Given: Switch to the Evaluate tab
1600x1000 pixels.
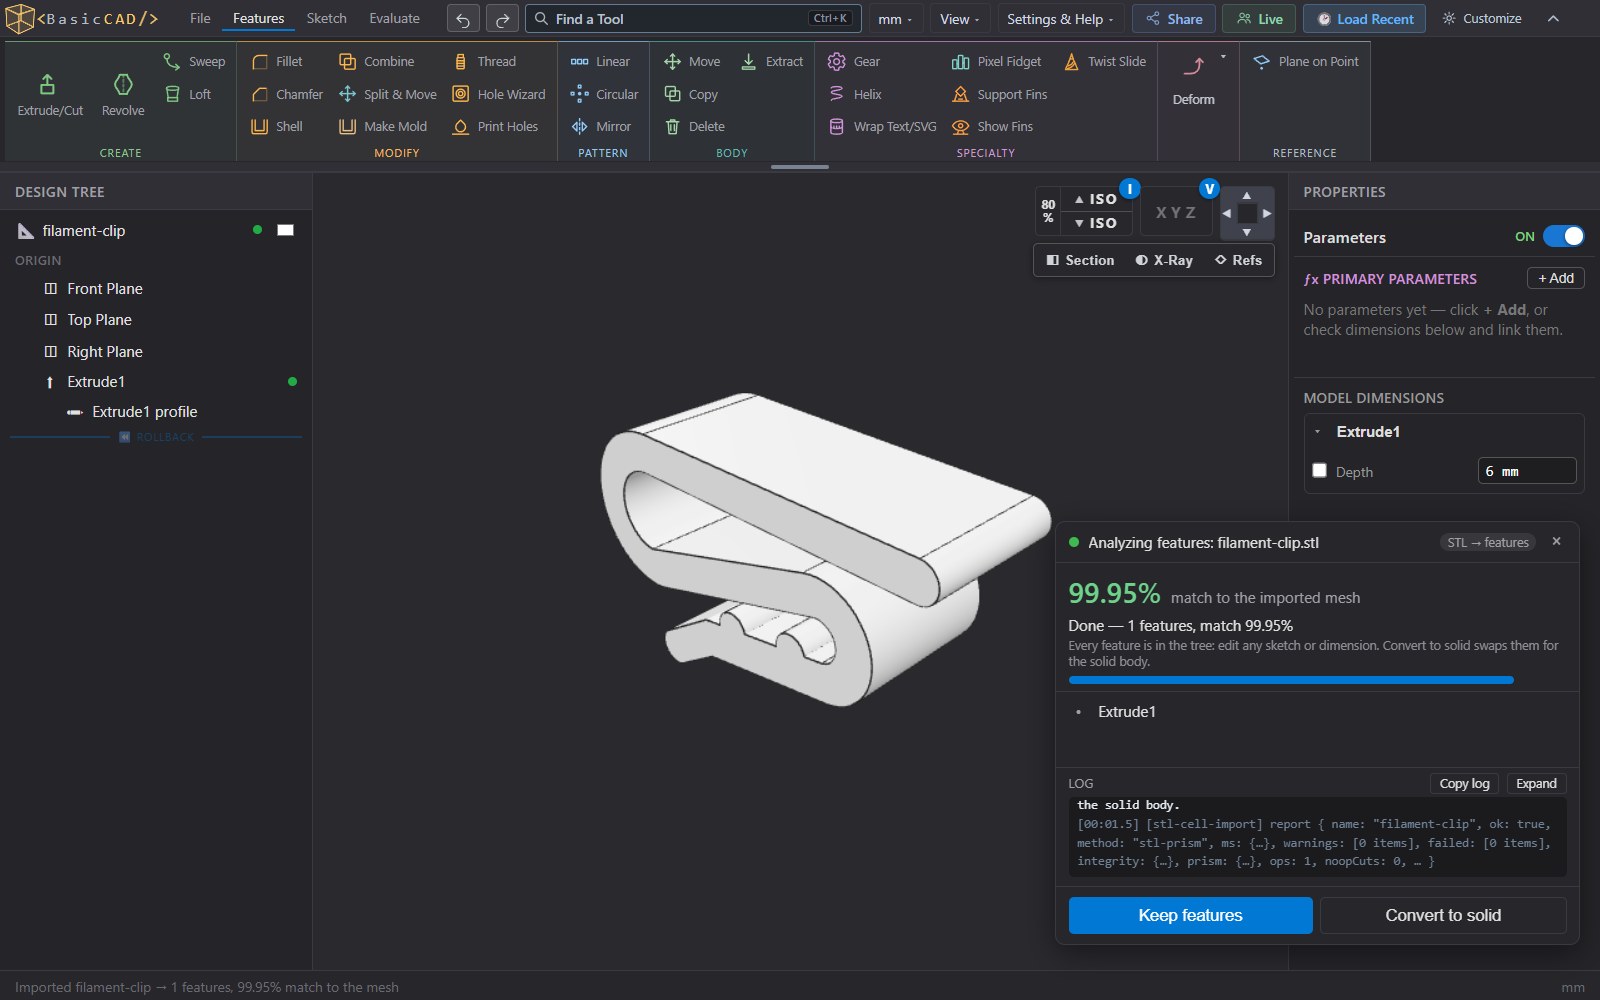Looking at the screenshot, I should [394, 19].
